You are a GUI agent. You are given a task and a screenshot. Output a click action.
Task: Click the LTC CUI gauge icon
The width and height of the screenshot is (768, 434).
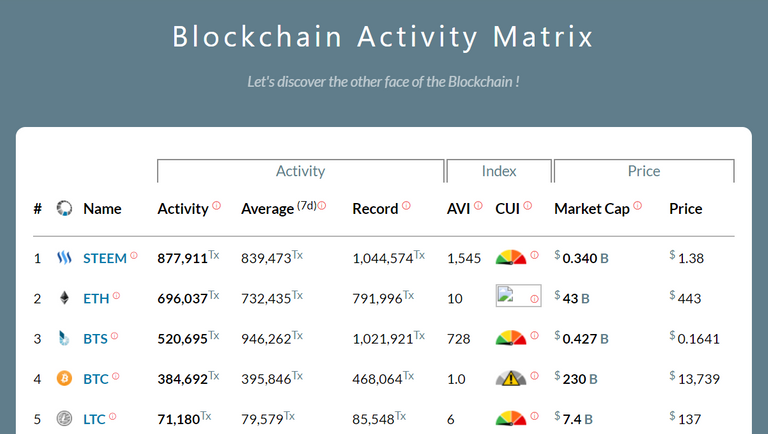coord(511,418)
